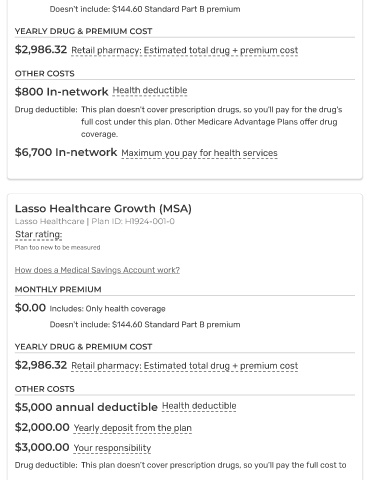Open the Medical Savings Account explanation link
This screenshot has width=370, height=480.
(x=97, y=270)
